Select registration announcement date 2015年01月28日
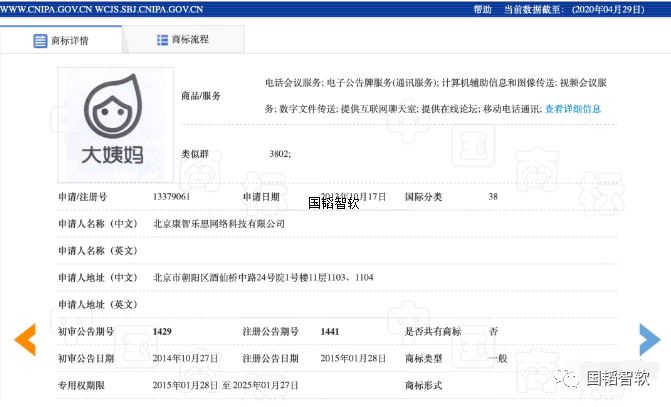The image size is (671, 407). 353,358
